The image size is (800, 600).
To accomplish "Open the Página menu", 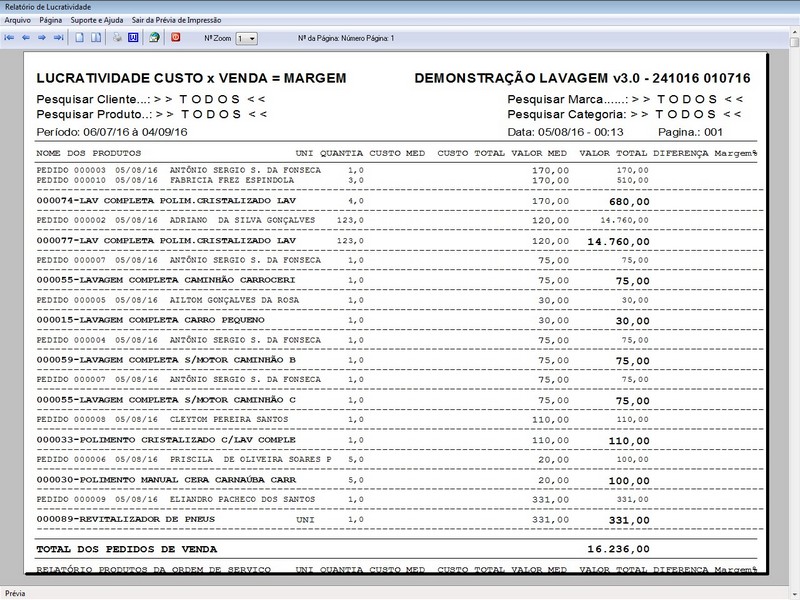I will [51, 20].
